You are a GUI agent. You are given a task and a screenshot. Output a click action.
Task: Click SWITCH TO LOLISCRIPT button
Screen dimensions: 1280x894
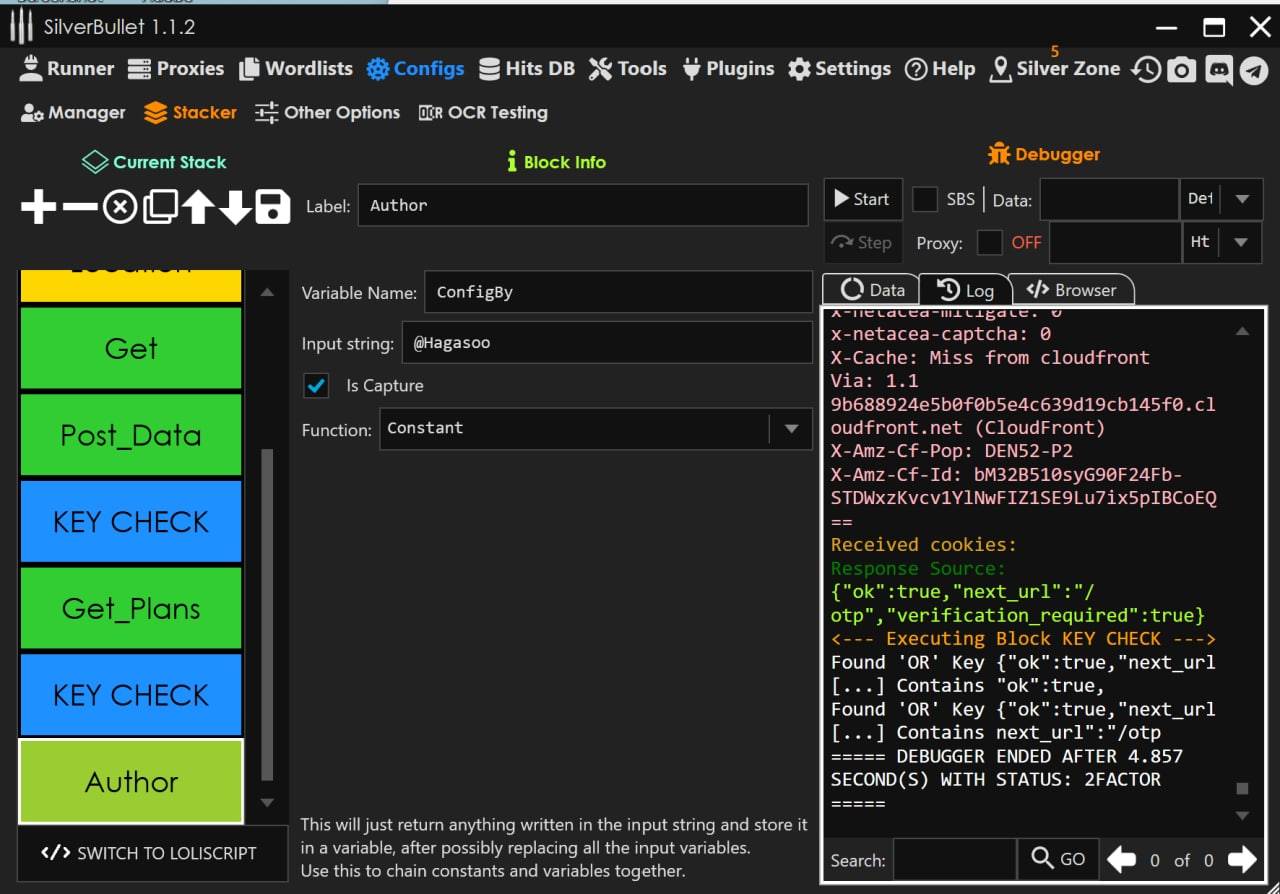point(149,853)
